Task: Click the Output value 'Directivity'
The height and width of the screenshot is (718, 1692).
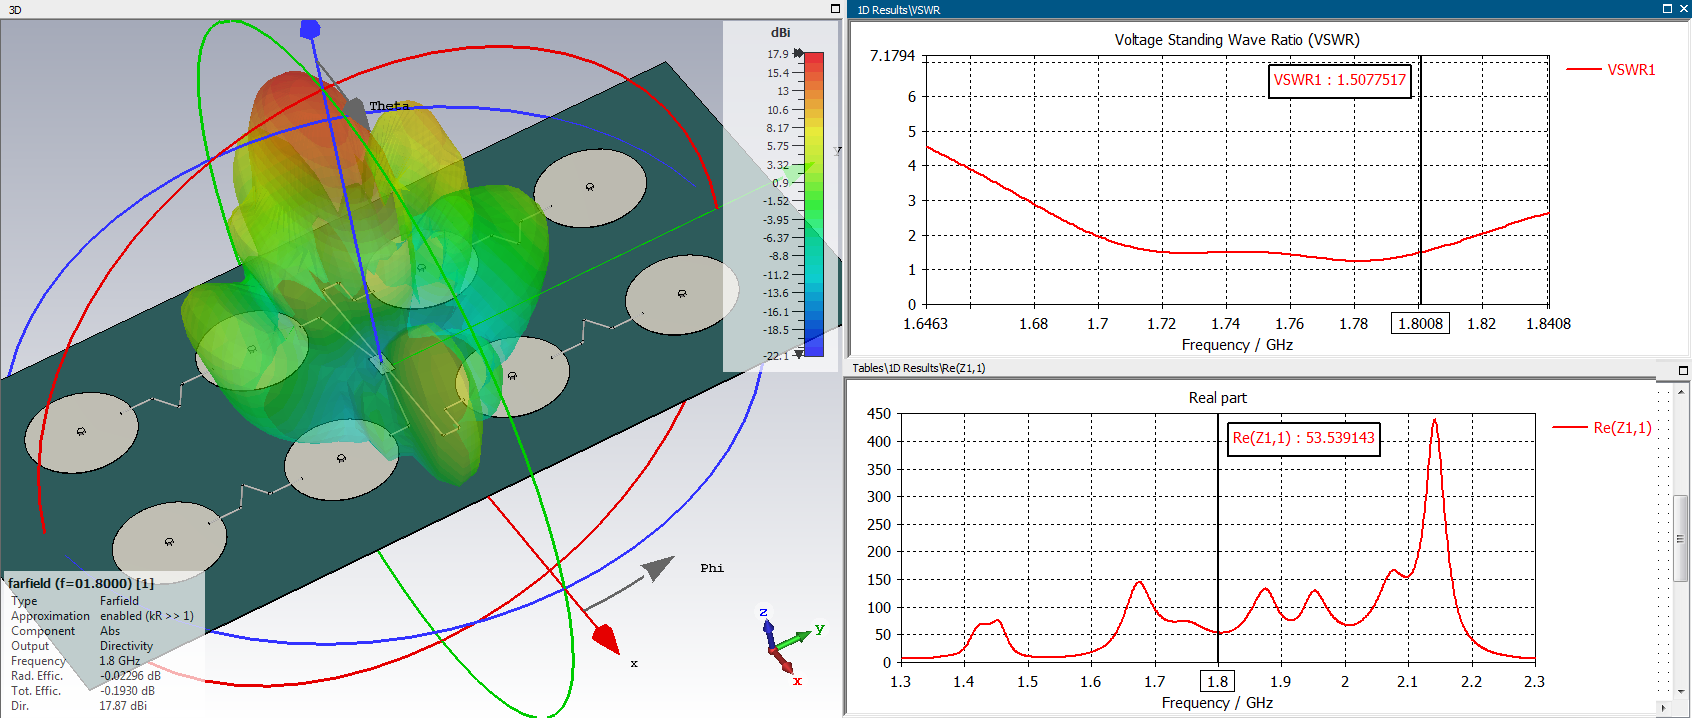Action: [x=126, y=646]
